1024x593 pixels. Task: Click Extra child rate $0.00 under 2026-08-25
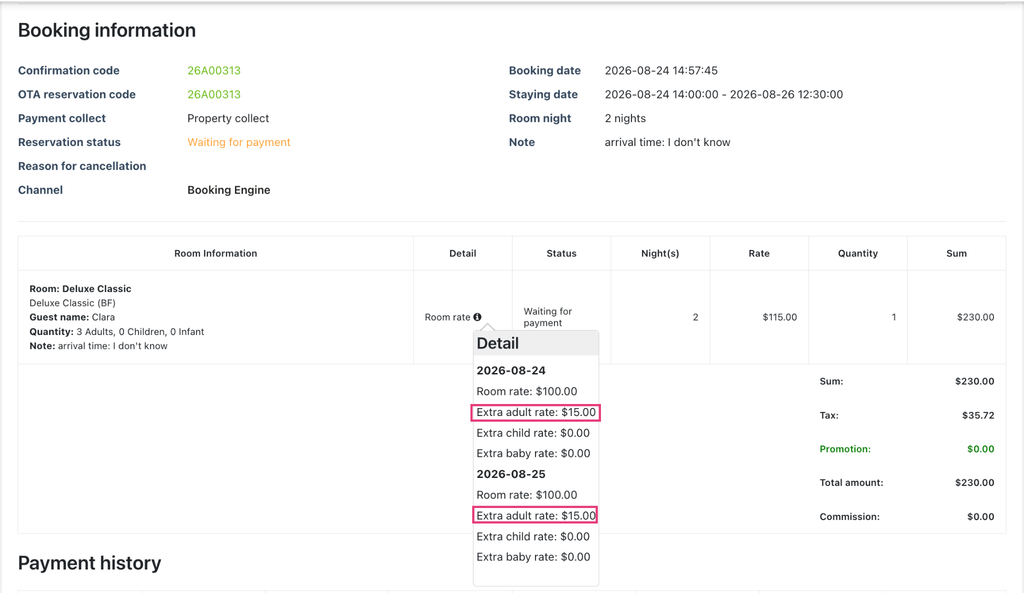533,537
